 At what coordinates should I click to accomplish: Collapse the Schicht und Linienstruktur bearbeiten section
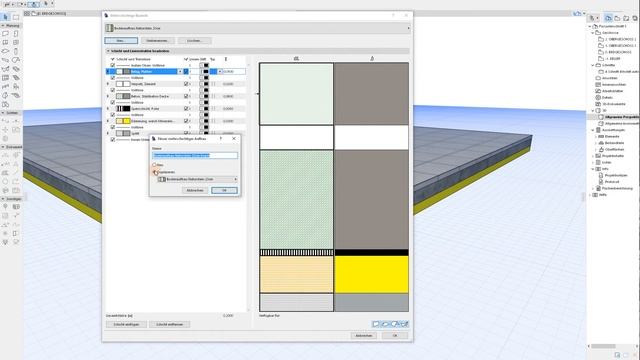click(108, 51)
